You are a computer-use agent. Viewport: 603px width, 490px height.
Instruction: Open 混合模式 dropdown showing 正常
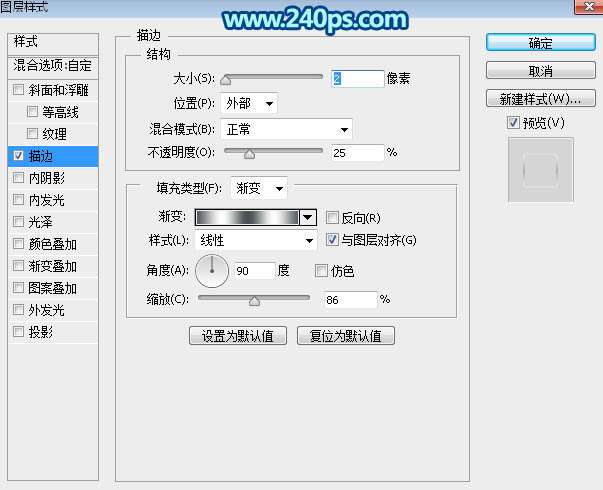point(286,129)
